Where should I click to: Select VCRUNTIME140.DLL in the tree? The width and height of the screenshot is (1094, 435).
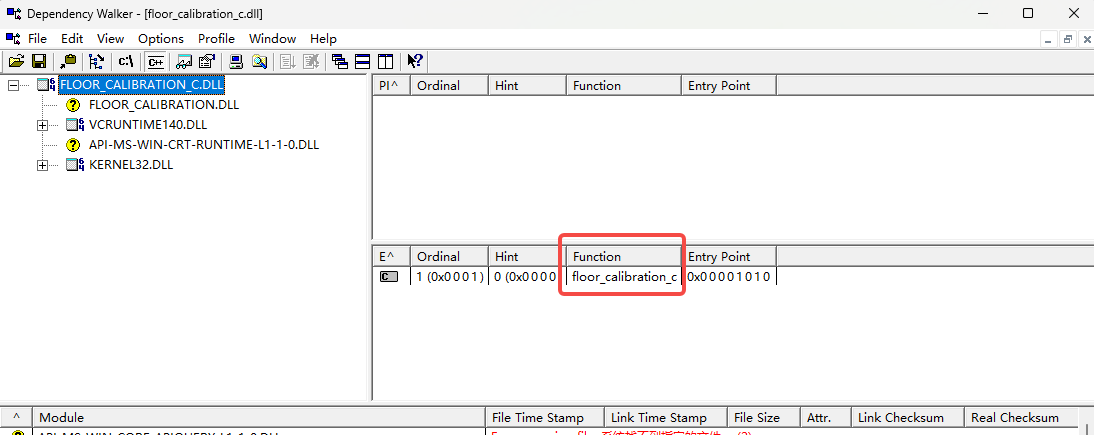point(148,126)
